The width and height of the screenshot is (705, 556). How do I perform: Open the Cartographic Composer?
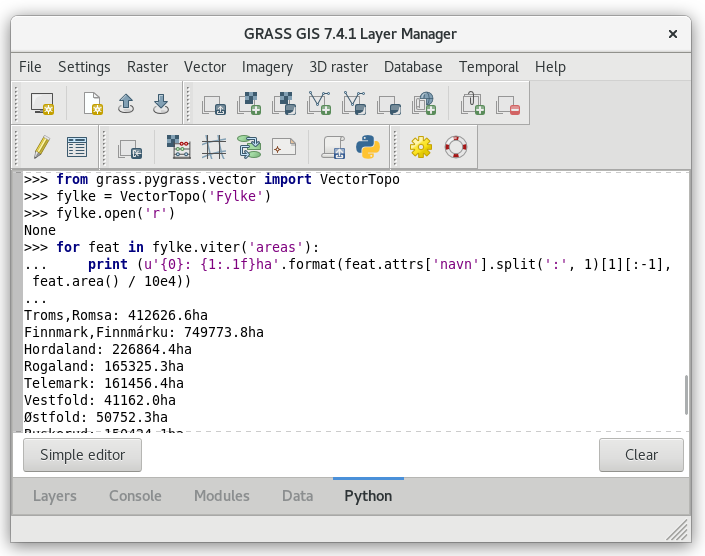click(x=284, y=147)
